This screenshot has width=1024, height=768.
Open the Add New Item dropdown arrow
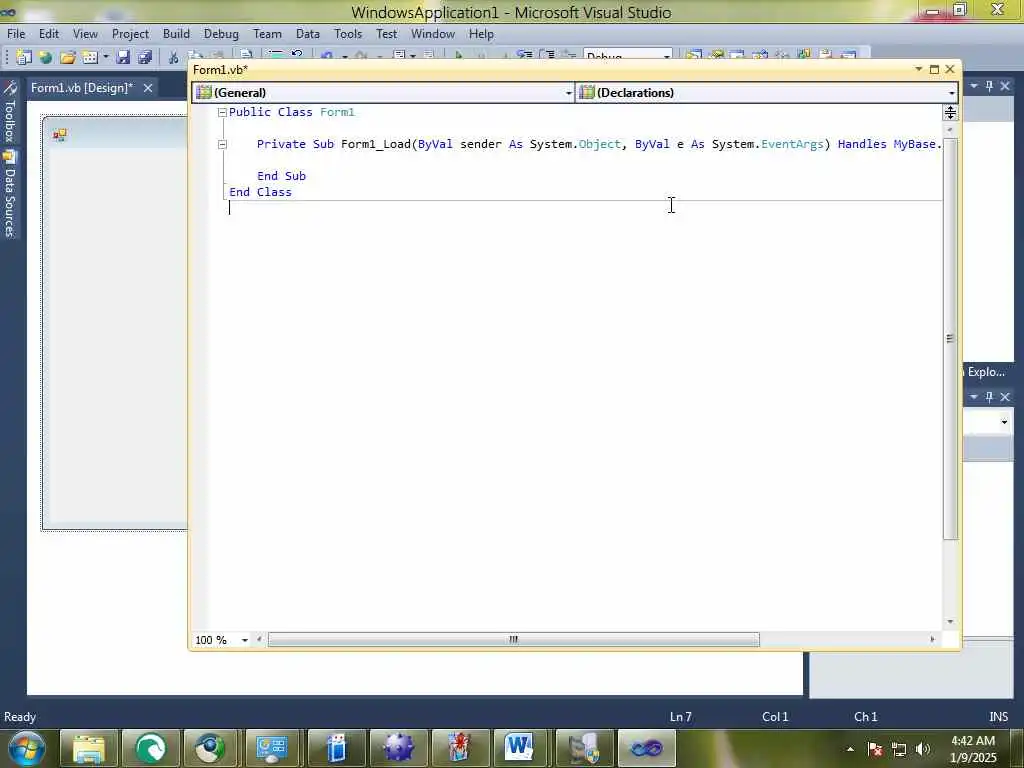click(106, 57)
